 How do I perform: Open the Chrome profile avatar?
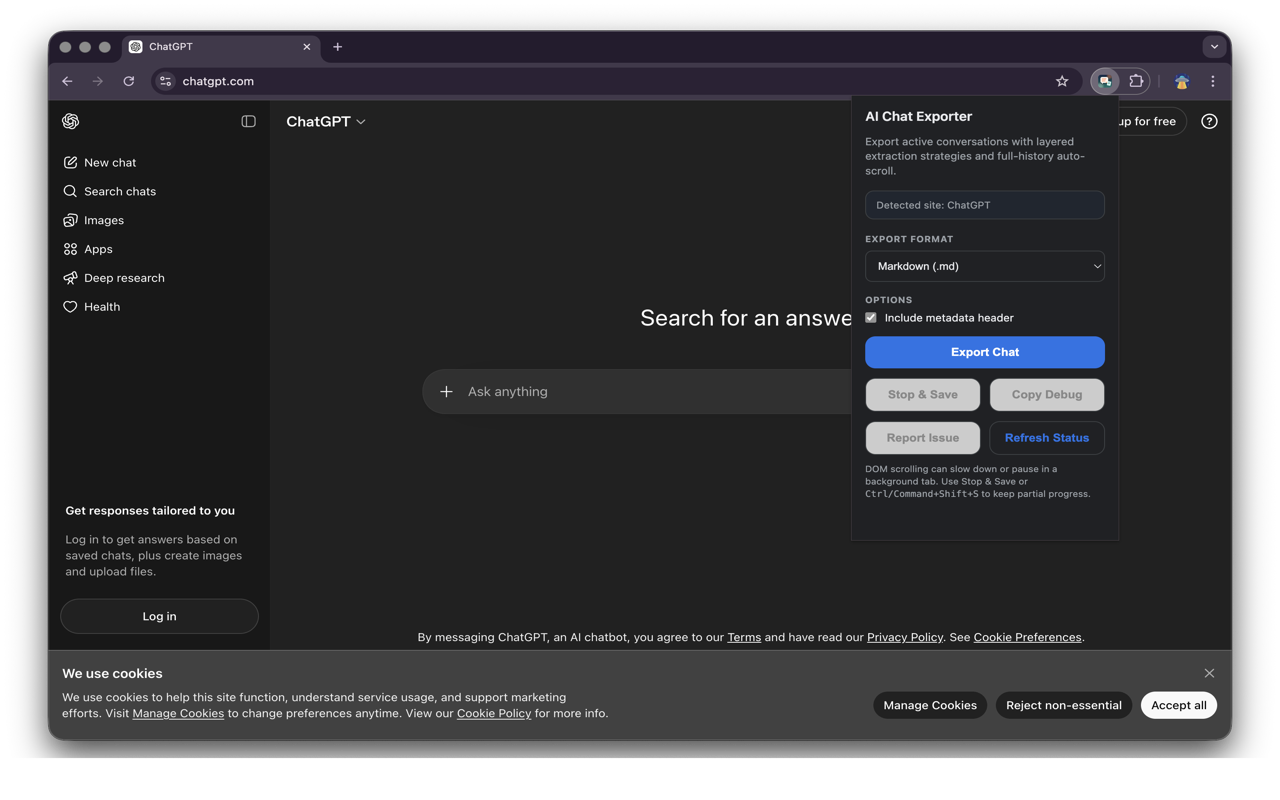tap(1182, 81)
